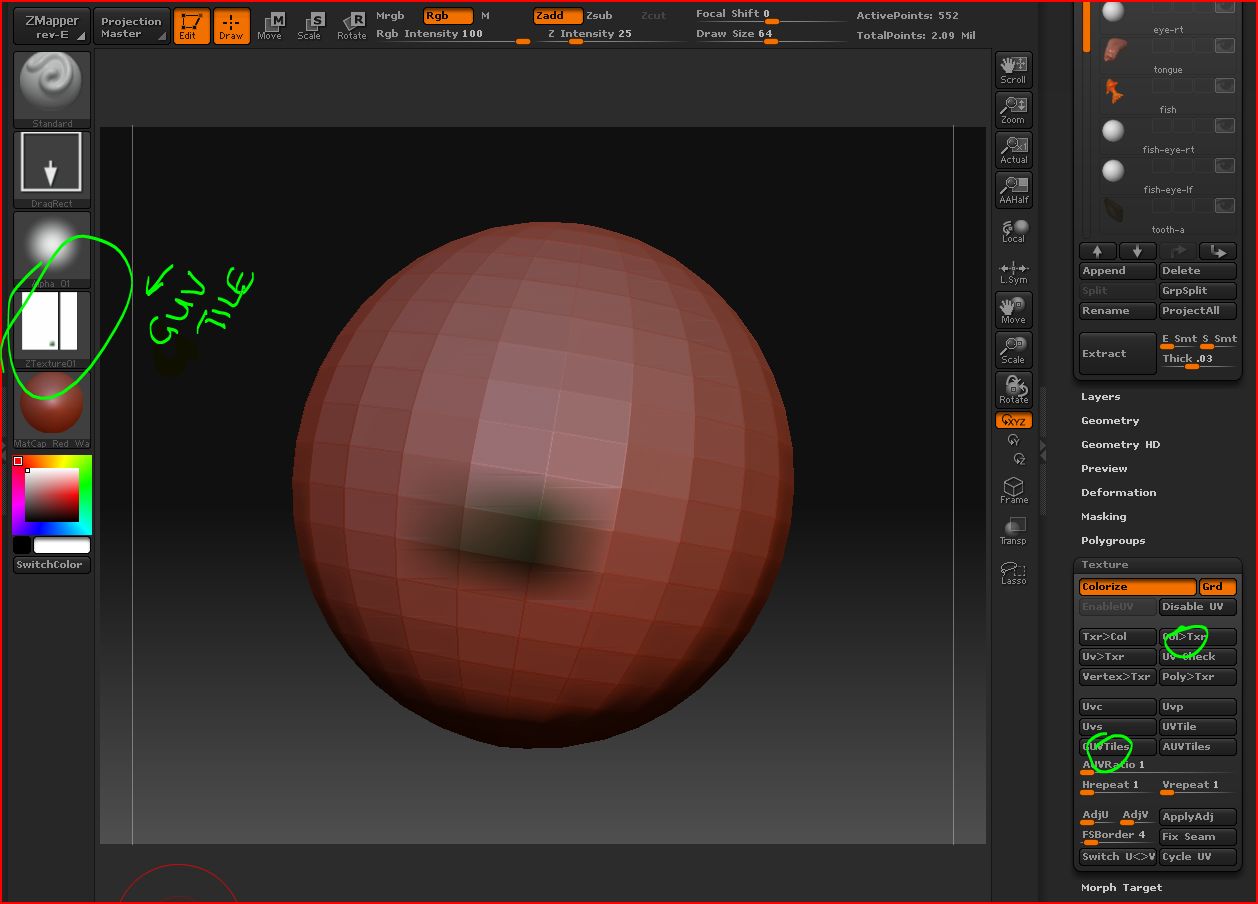Click the AUVTiles button

[x=1197, y=747]
